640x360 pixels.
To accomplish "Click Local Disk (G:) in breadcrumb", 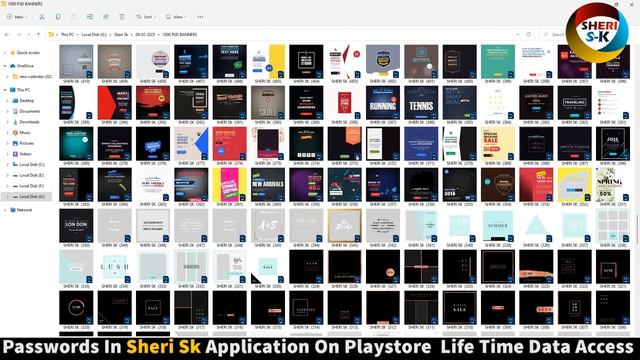I will [94, 35].
